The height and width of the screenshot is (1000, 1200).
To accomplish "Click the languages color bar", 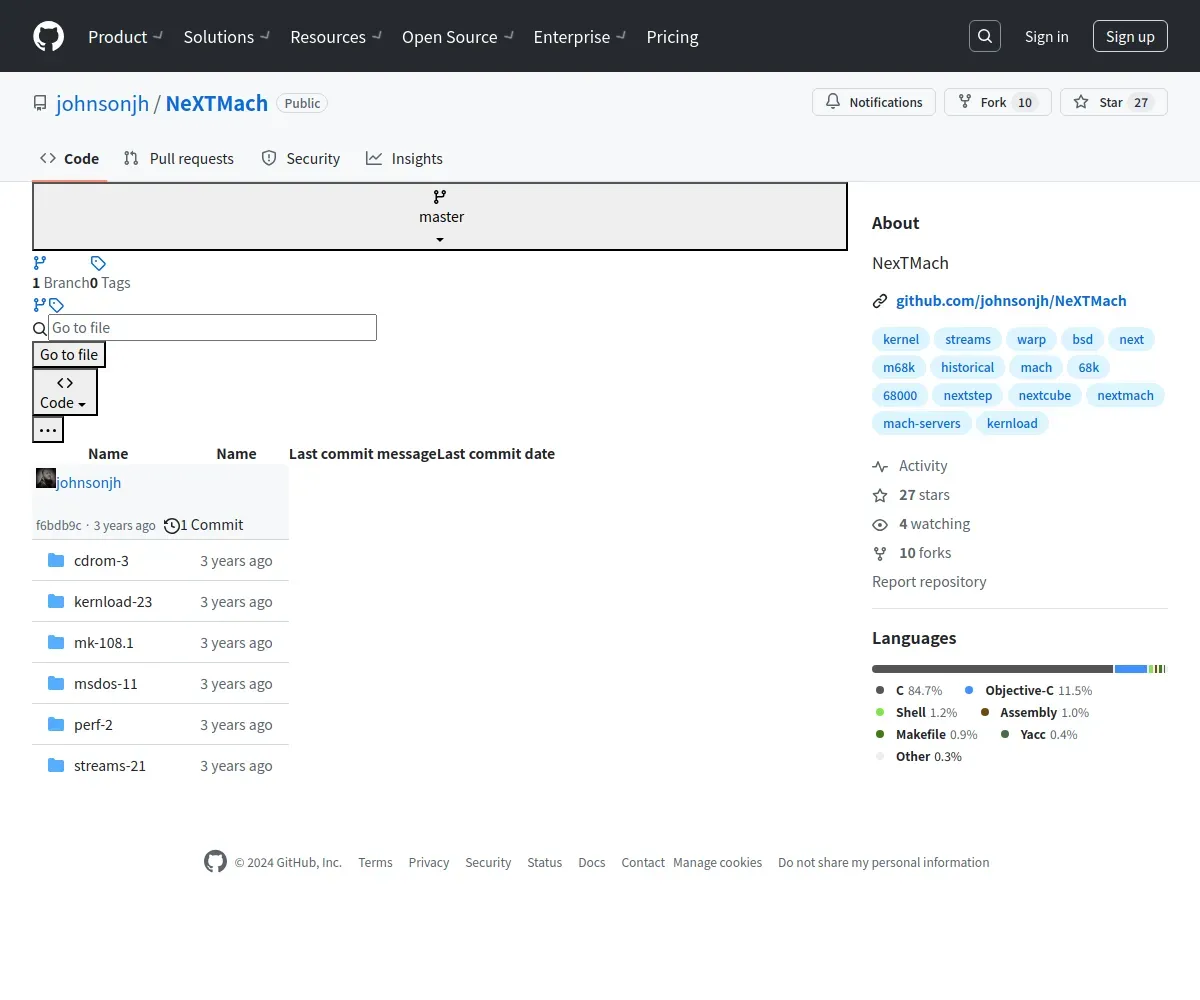I will click(1019, 668).
